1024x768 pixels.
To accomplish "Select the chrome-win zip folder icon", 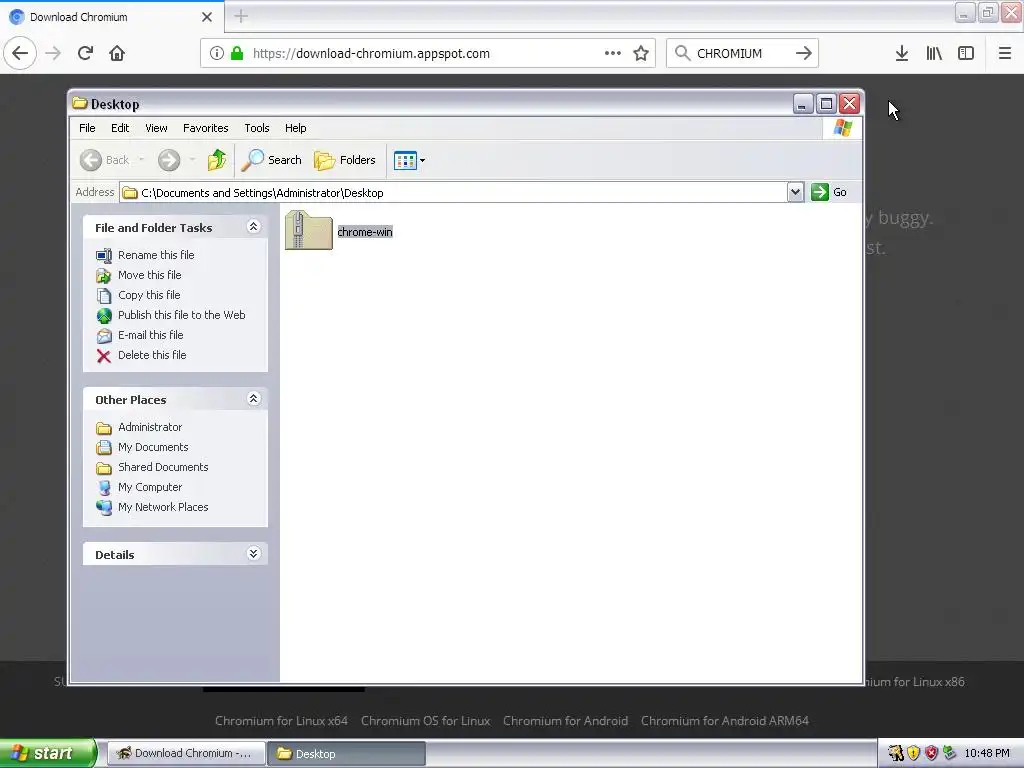I will tap(309, 231).
